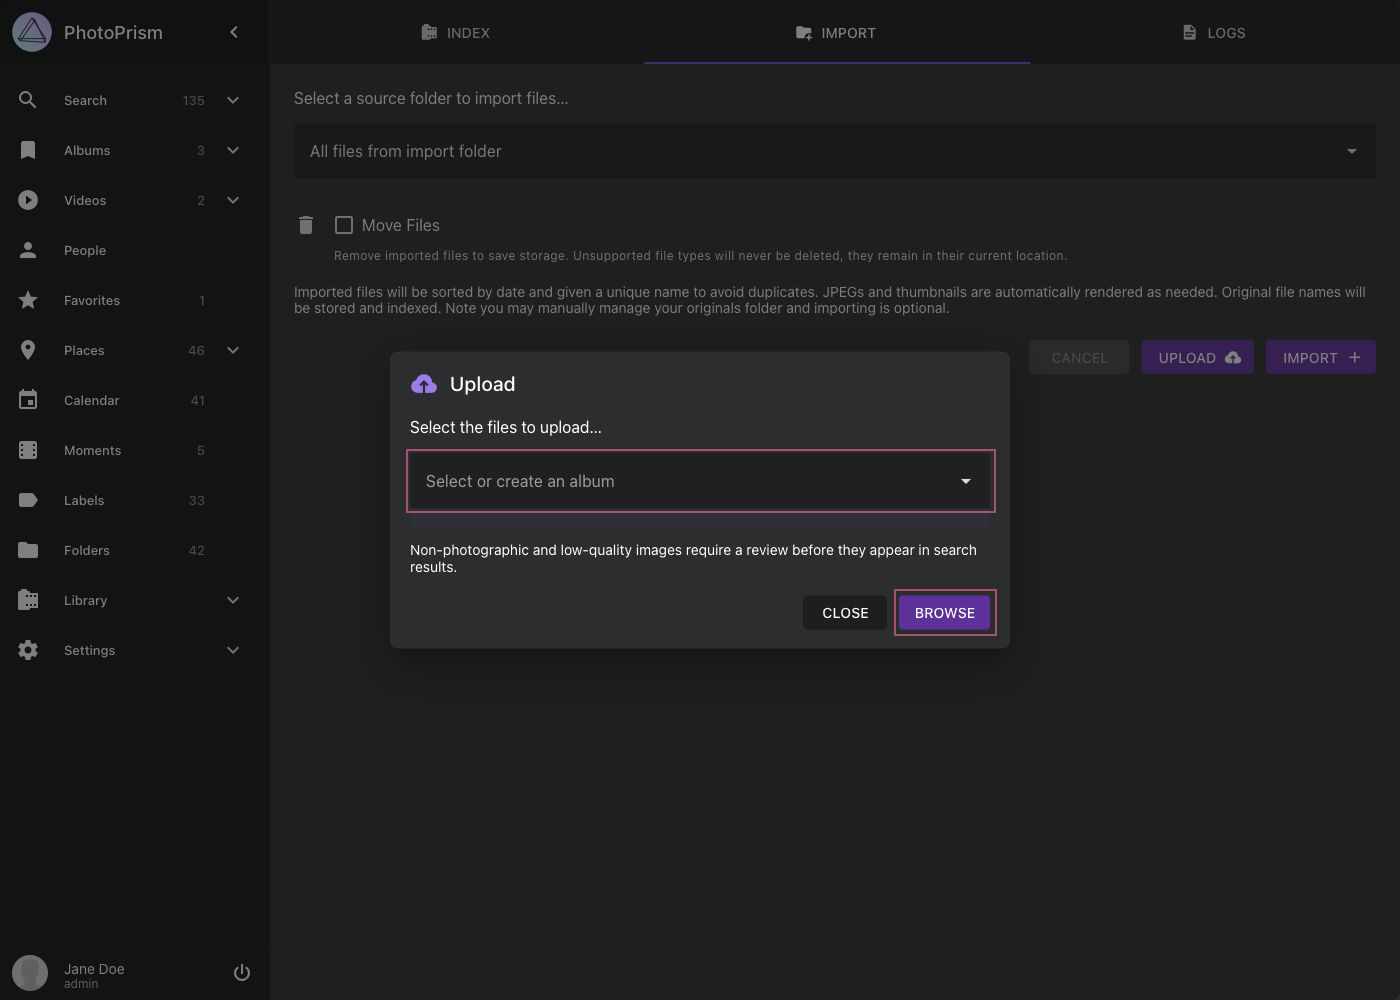Image resolution: width=1400 pixels, height=1000 pixels.
Task: Switch to the INDEX tab
Action: pos(455,32)
